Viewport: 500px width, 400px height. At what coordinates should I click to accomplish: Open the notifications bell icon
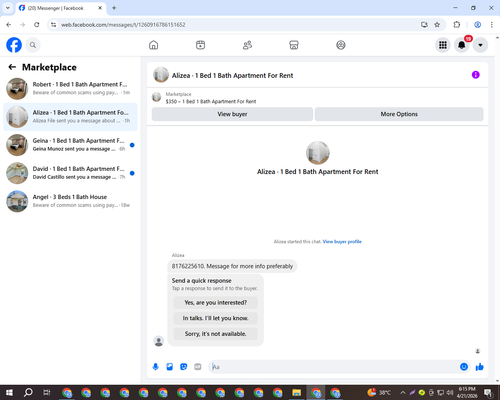click(462, 45)
